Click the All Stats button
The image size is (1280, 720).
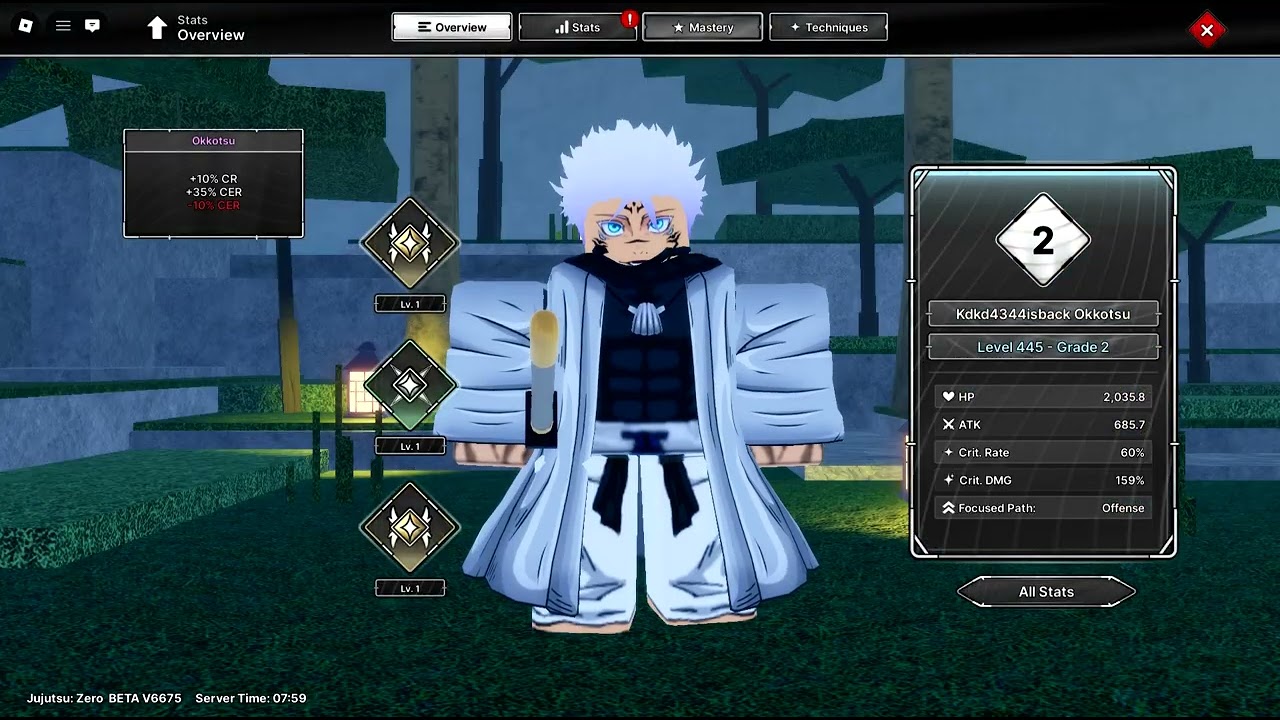[1046, 592]
